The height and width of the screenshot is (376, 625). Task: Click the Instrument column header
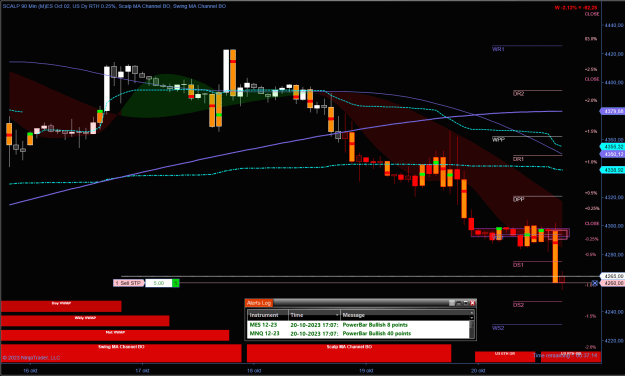tap(268, 315)
